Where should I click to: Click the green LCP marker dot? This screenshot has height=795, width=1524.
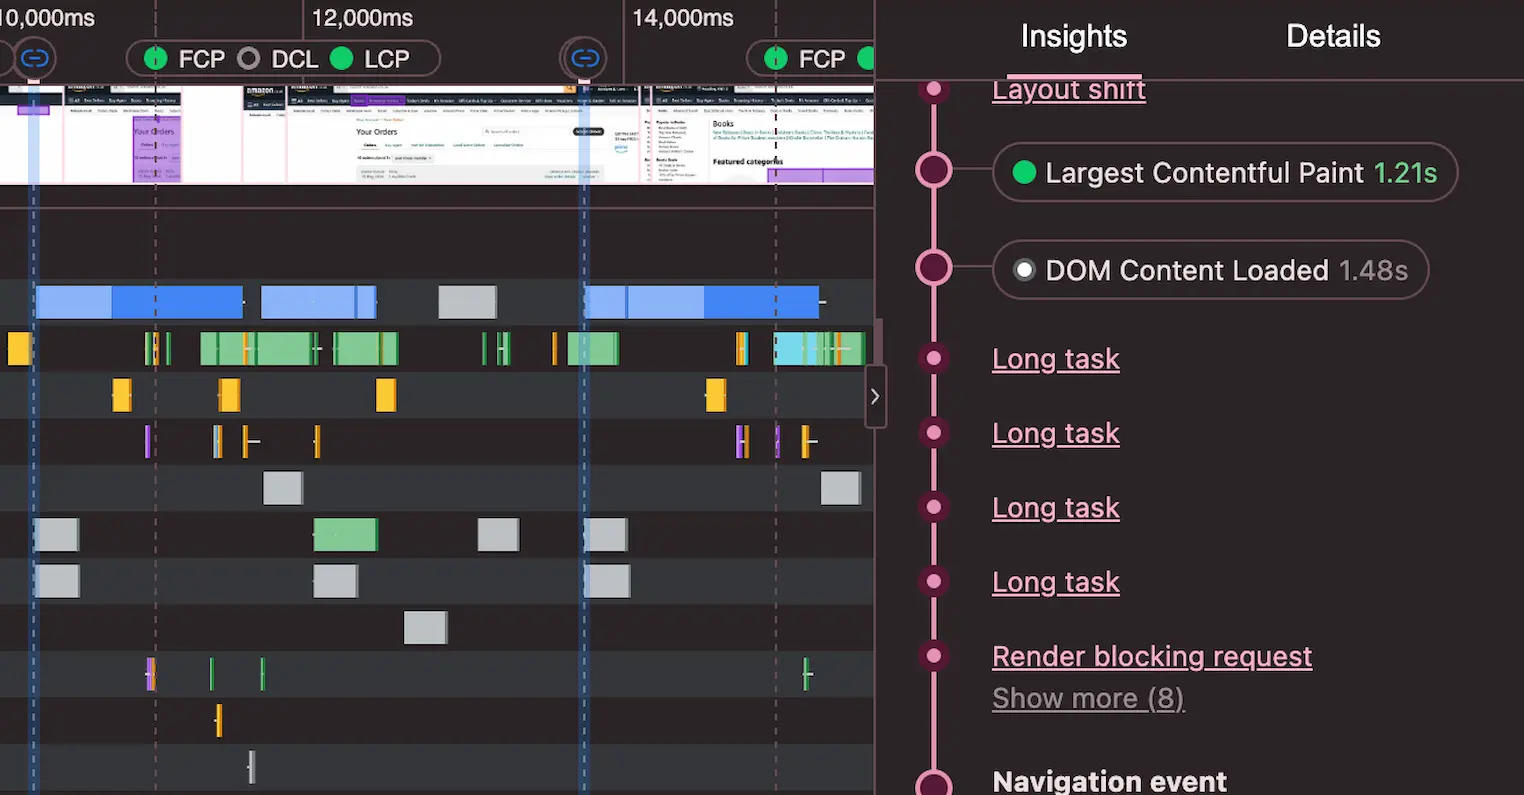point(341,59)
